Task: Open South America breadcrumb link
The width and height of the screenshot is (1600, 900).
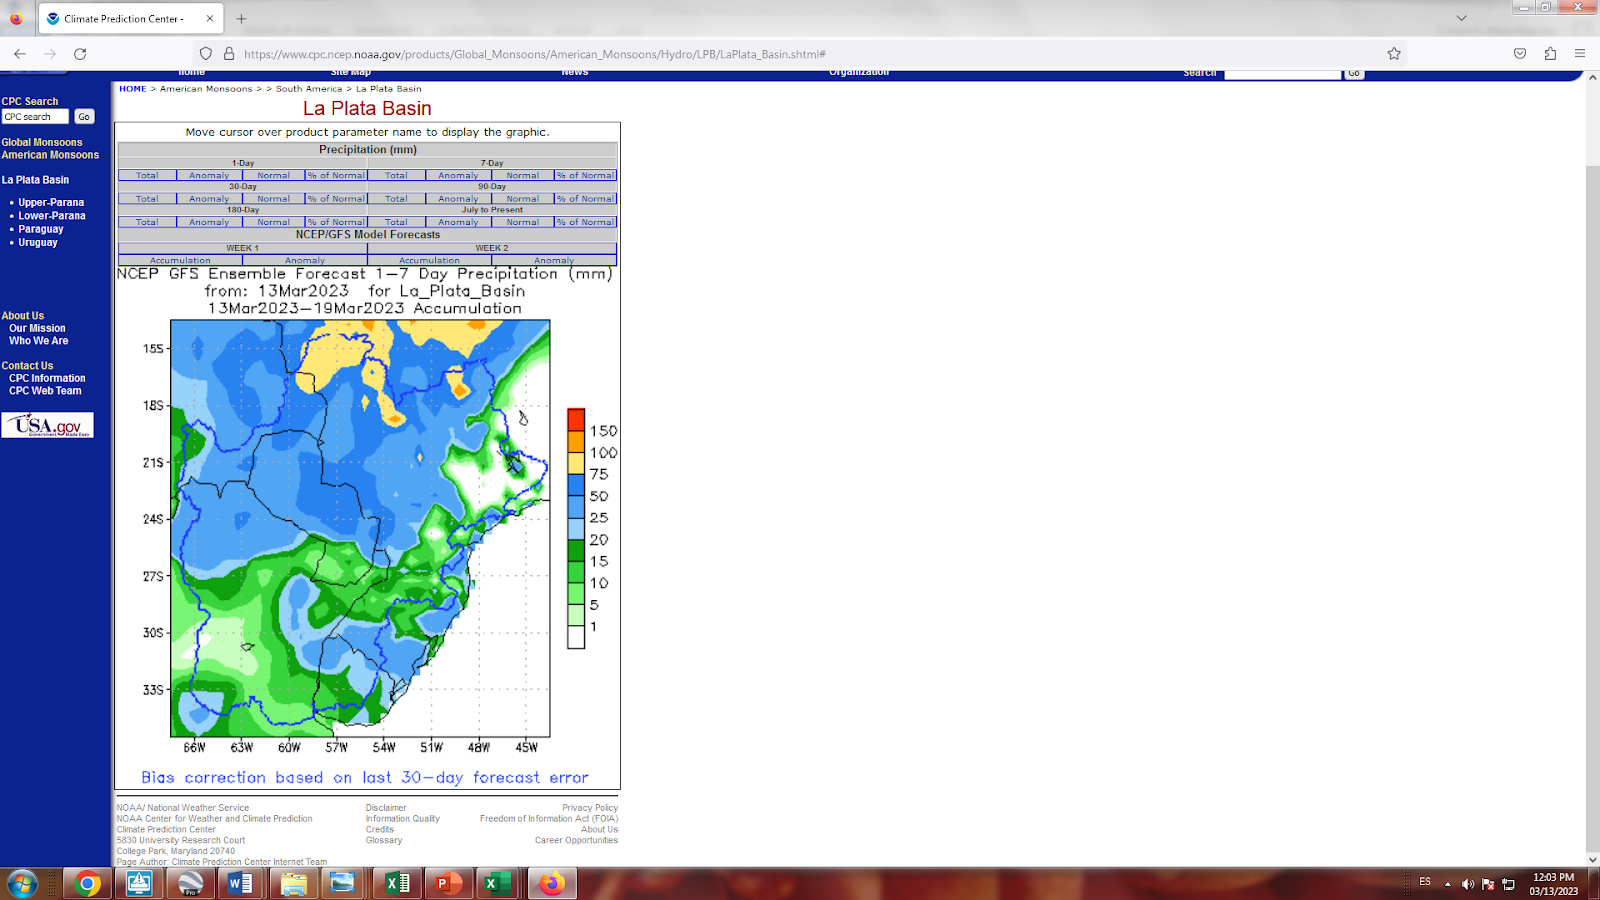Action: pos(309,89)
